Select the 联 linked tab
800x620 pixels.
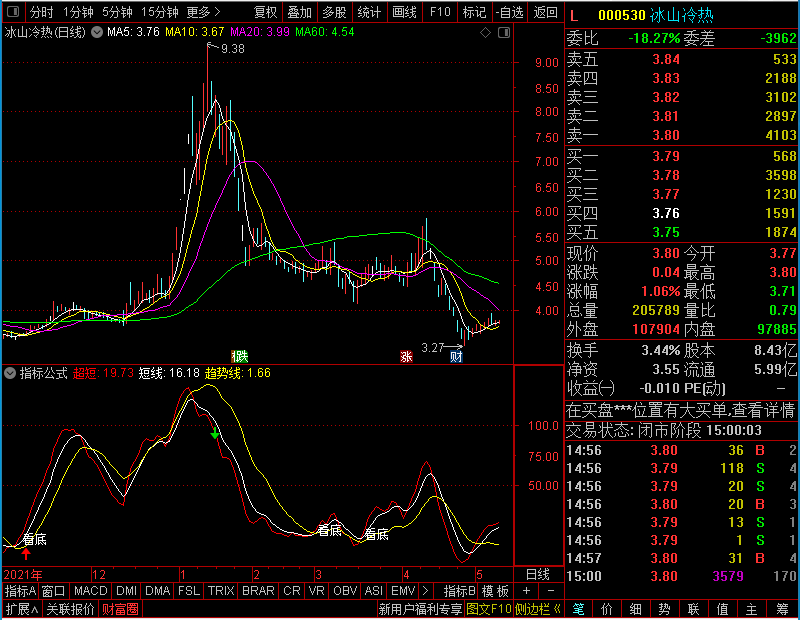[x=693, y=609]
